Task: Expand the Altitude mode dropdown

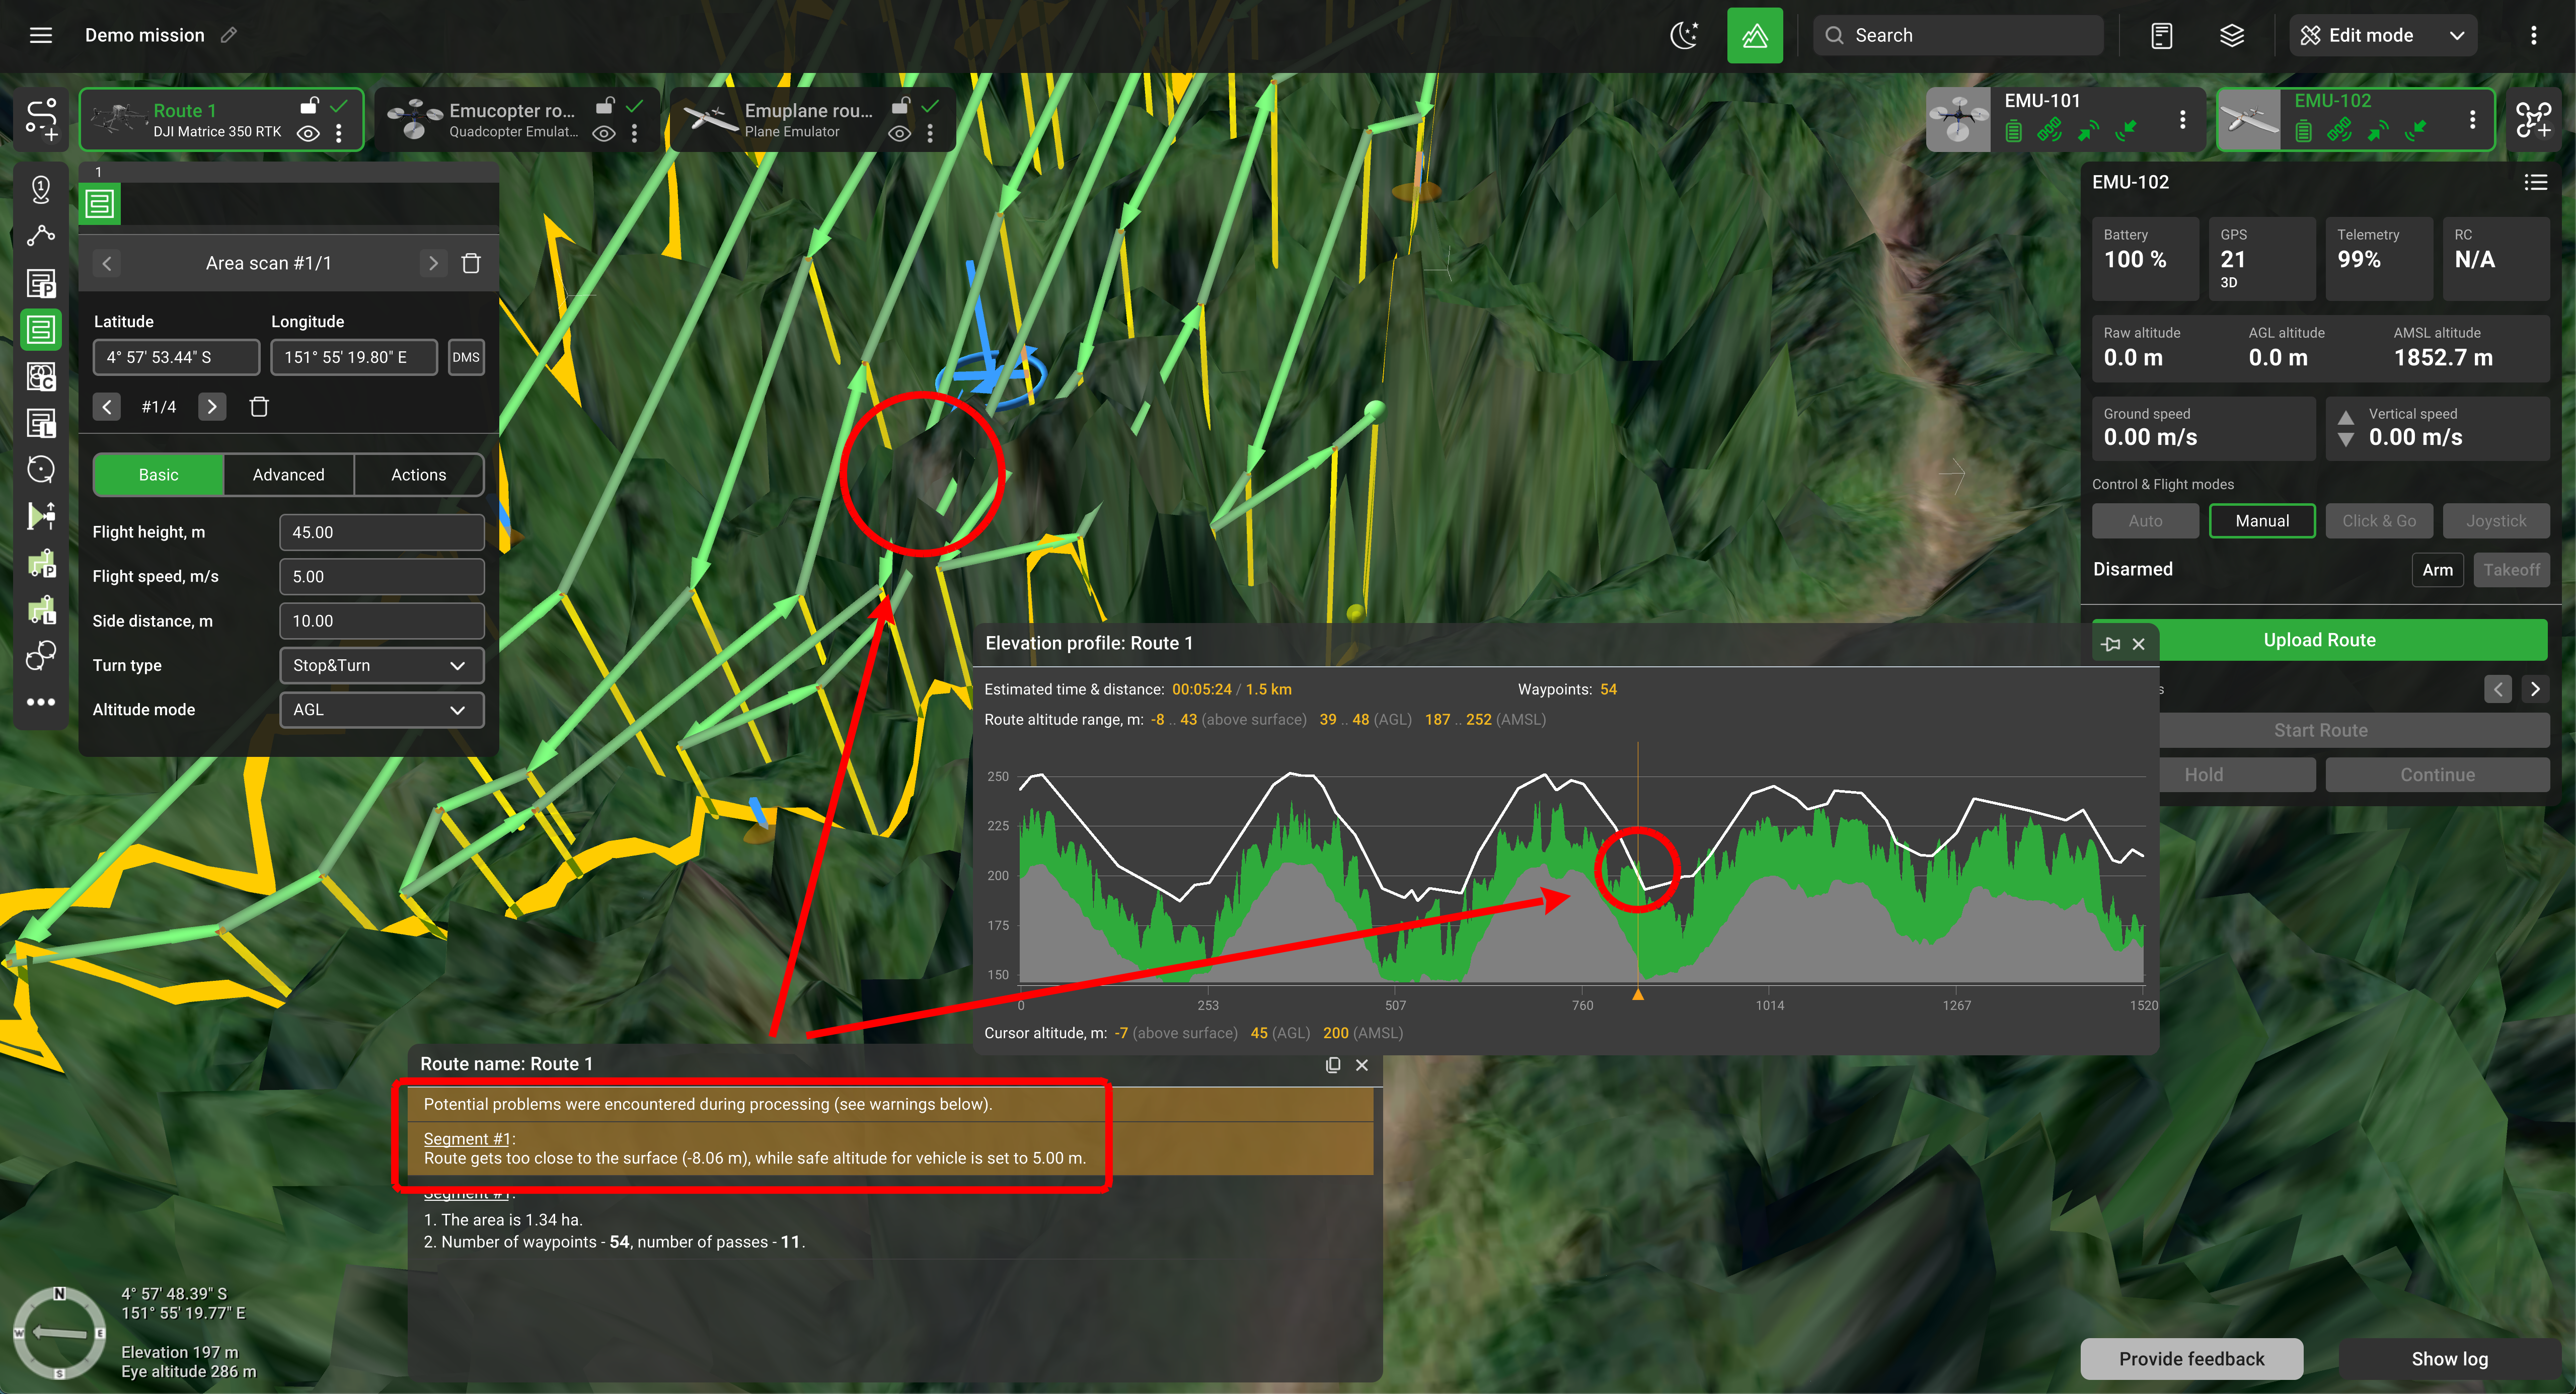Action: [381, 709]
